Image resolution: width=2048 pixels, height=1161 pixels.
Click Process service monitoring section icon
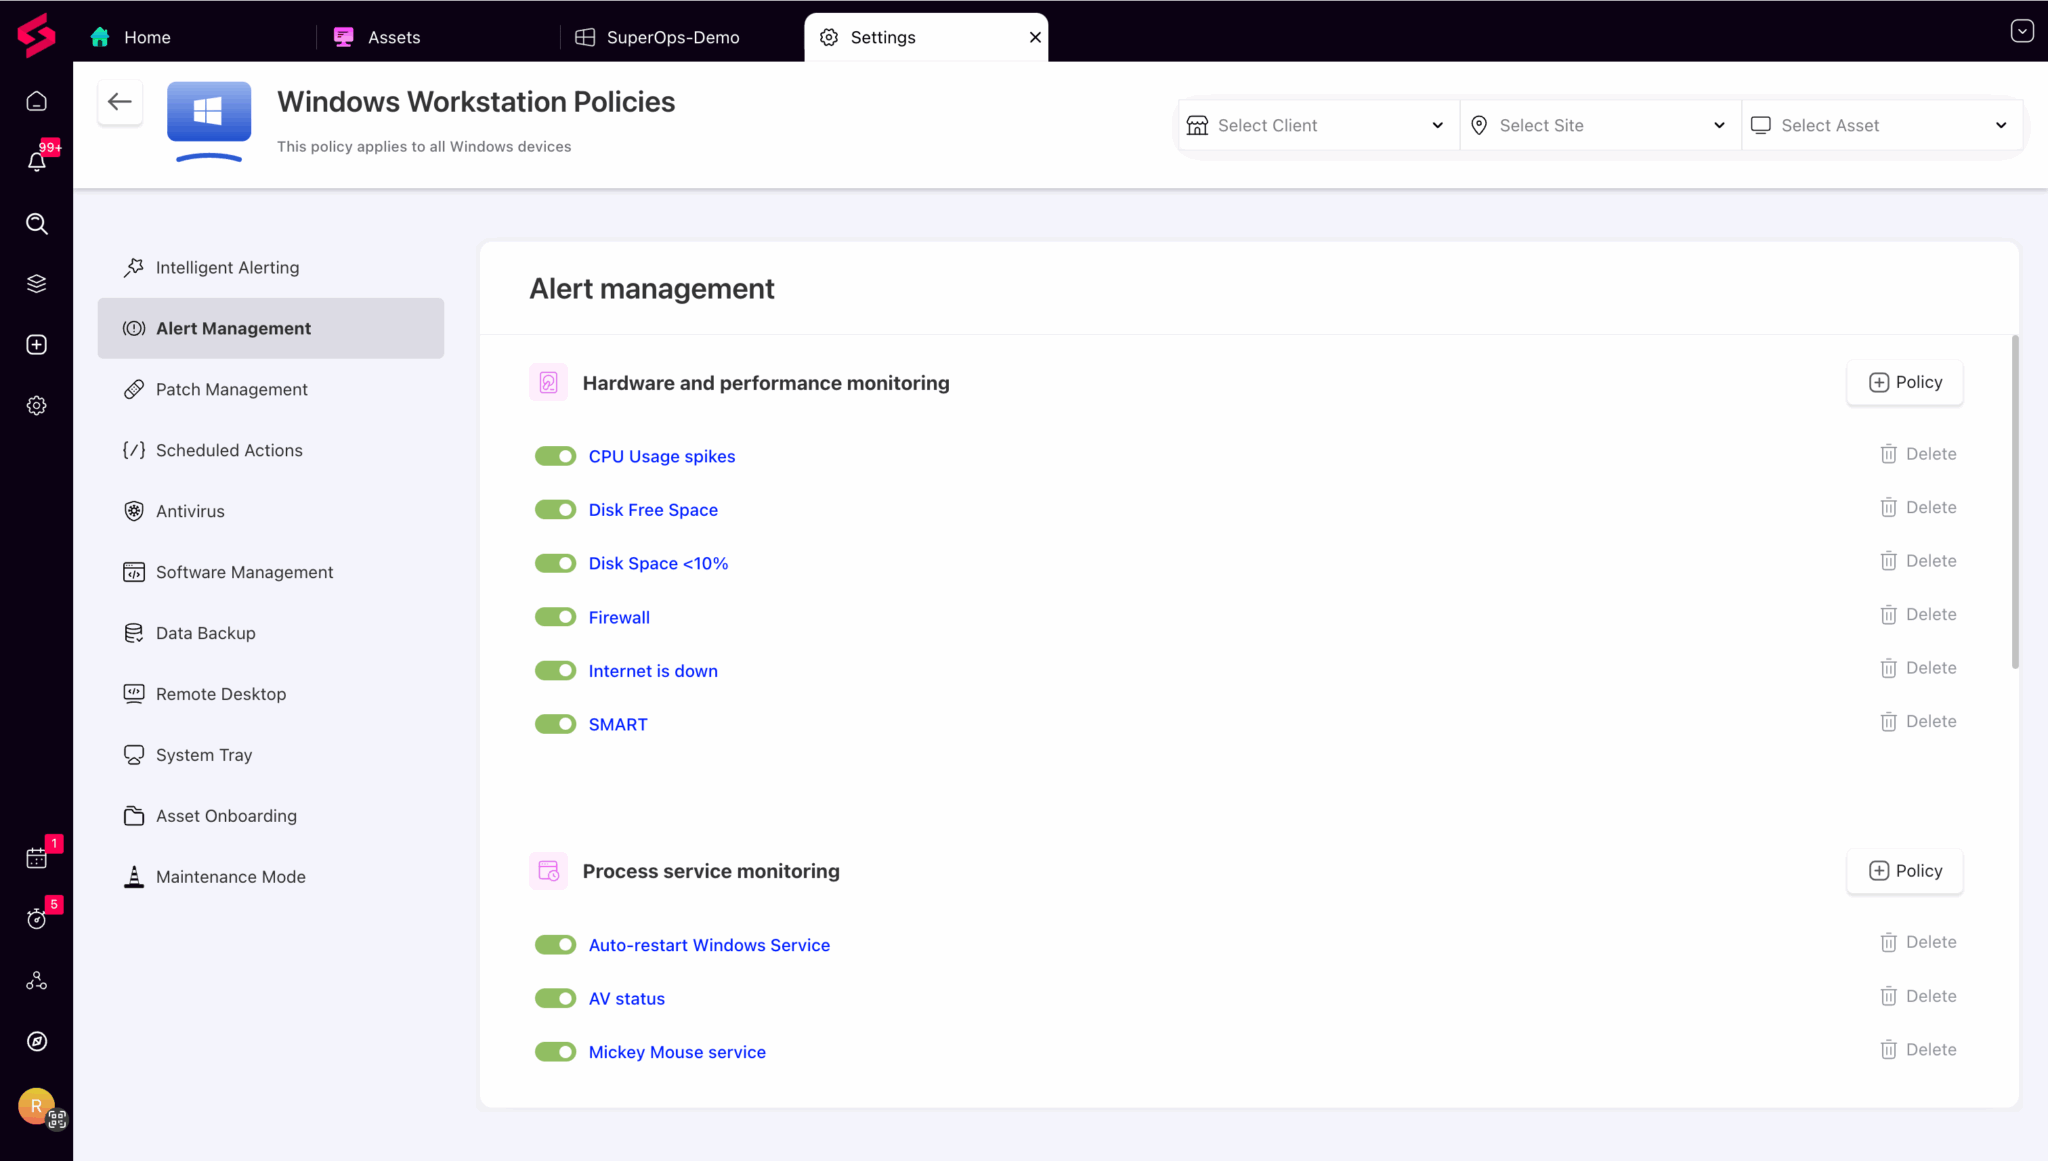[x=548, y=871]
